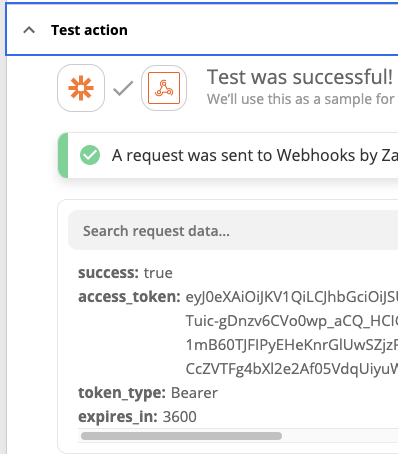Click the gray checkmark between app icons
The height and width of the screenshot is (454, 398).
click(x=123, y=88)
